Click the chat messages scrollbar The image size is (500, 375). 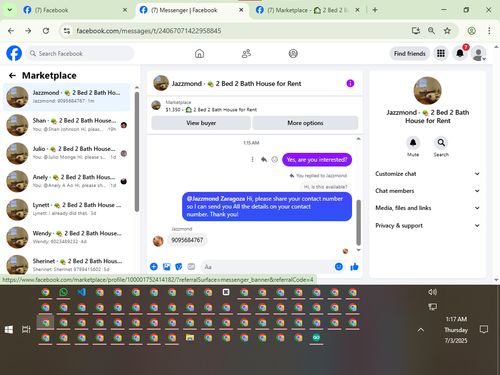point(359,222)
